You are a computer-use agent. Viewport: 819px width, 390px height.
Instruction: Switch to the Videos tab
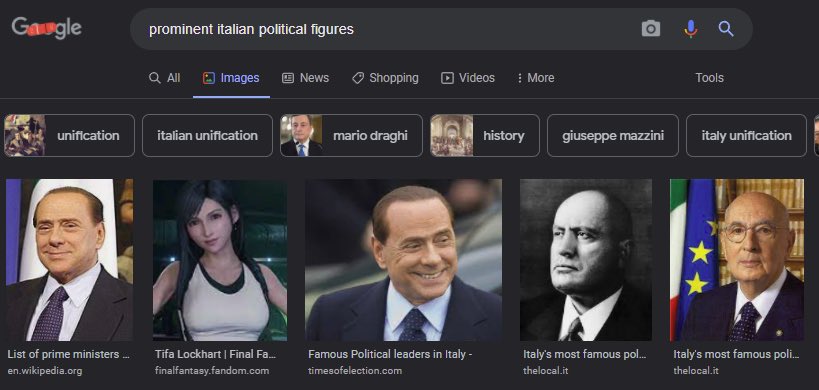tap(468, 78)
